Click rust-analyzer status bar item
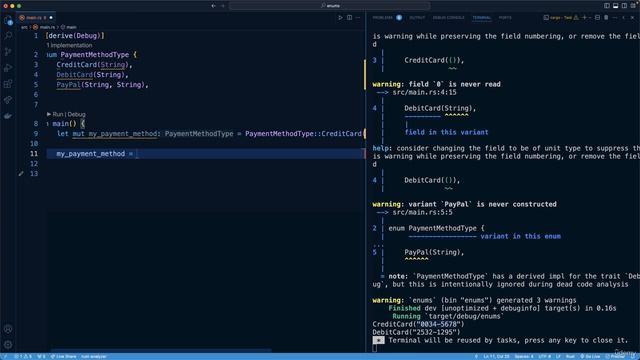 point(93,356)
